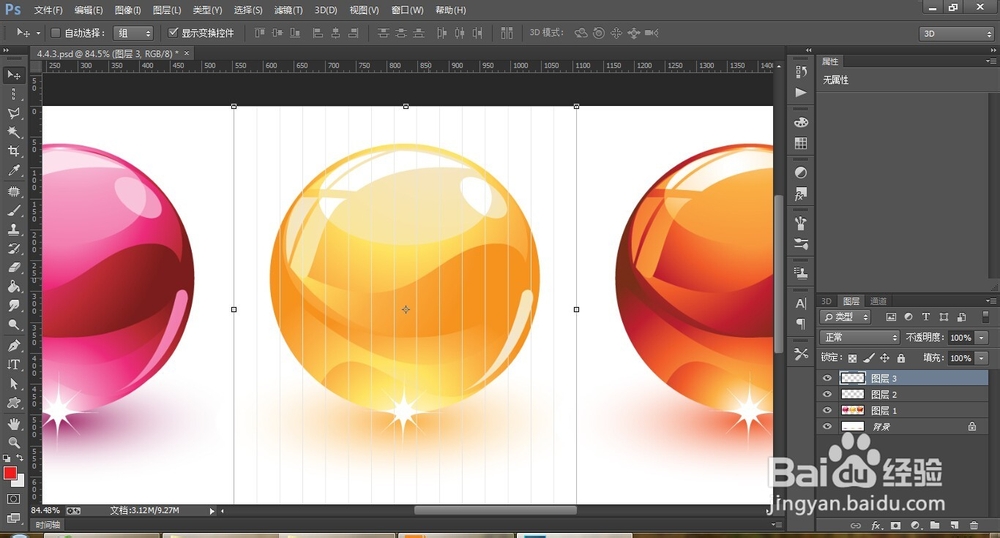Select the Paint Bucket tool
The height and width of the screenshot is (538, 1000).
click(x=13, y=287)
